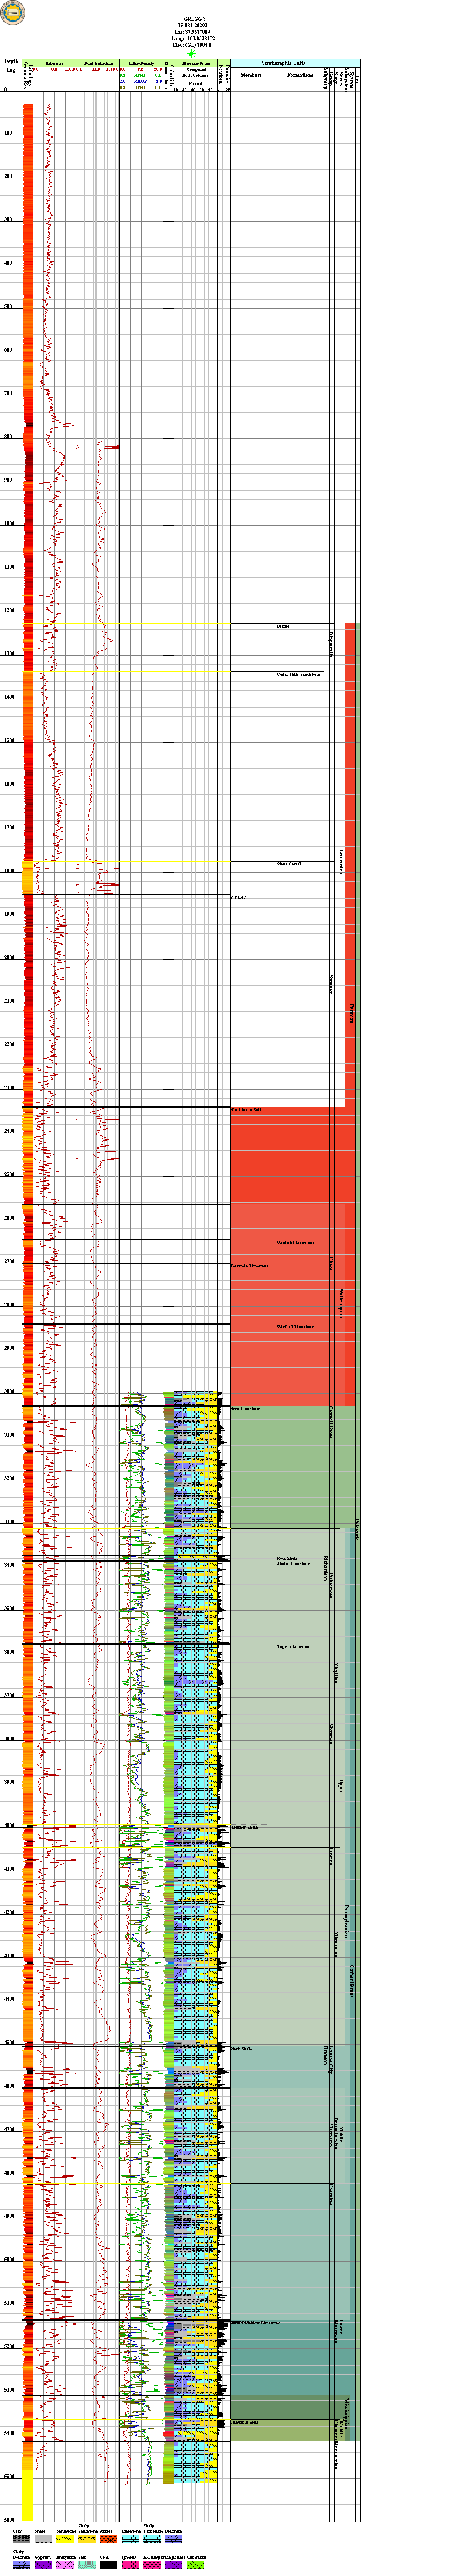This screenshot has height=2576, width=469.
Task: Select the Shale lithology legend swatch
Action: [x=43, y=2539]
